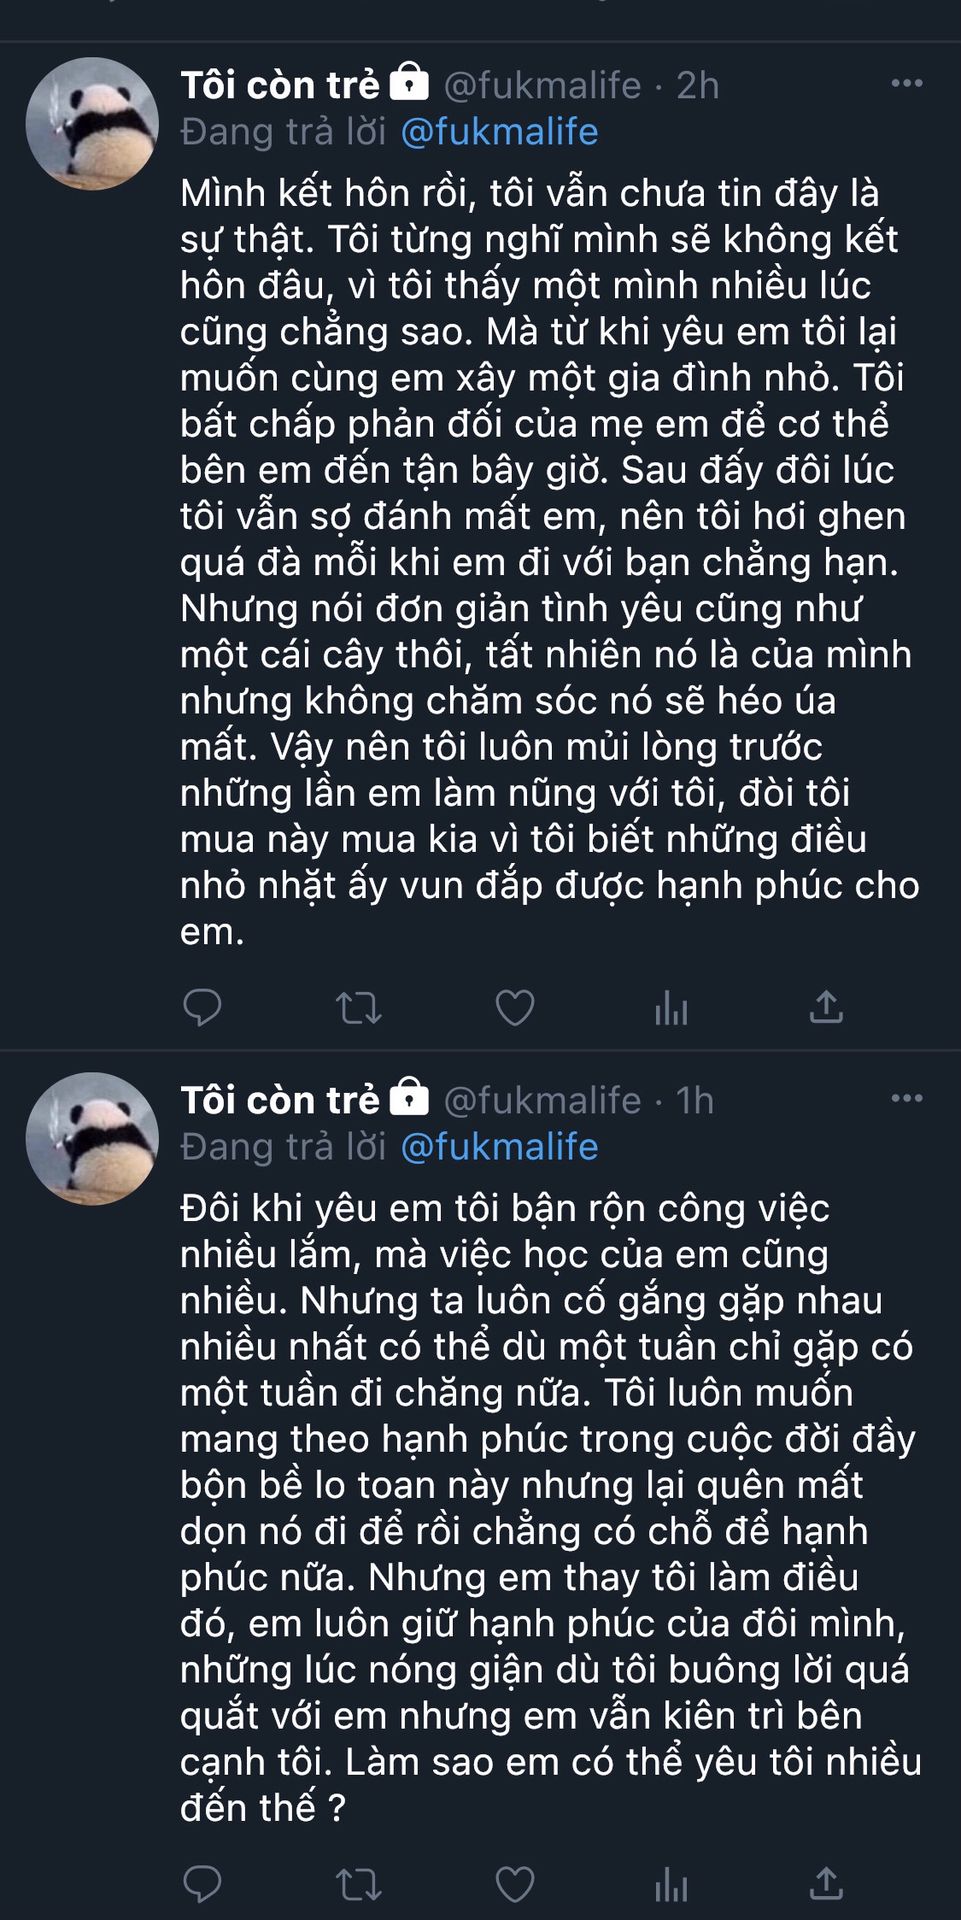Open the "1h" timestamp of the second tweet
Screen dimensions: 961x1920
point(695,1101)
